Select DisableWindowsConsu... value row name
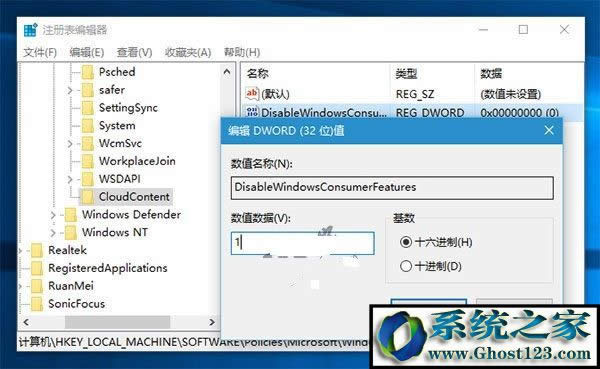600x369 pixels. [x=324, y=113]
